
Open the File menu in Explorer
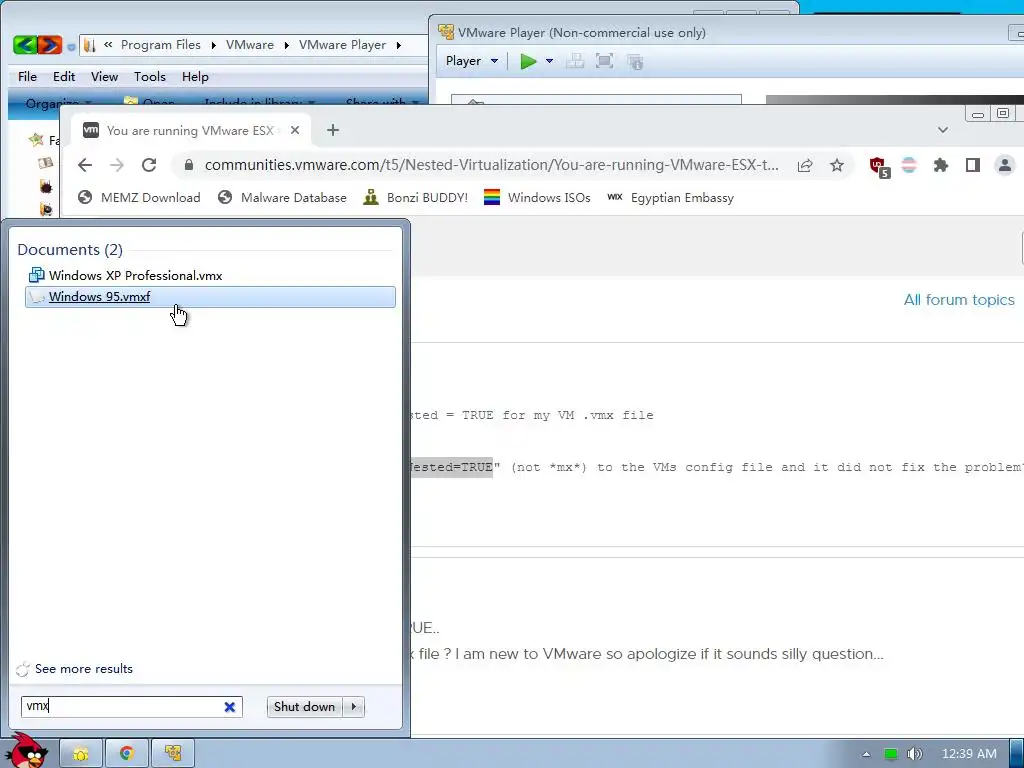(27, 76)
